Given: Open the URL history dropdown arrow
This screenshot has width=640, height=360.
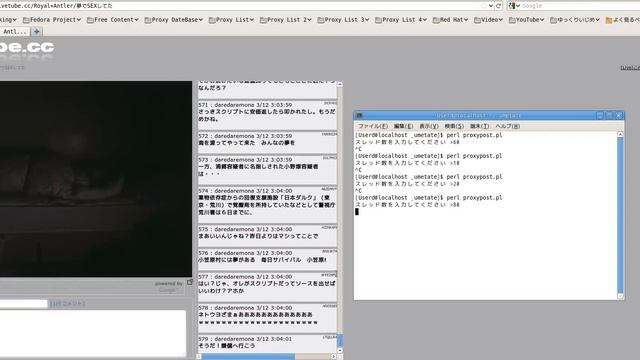Looking at the screenshot, I should [x=491, y=6].
